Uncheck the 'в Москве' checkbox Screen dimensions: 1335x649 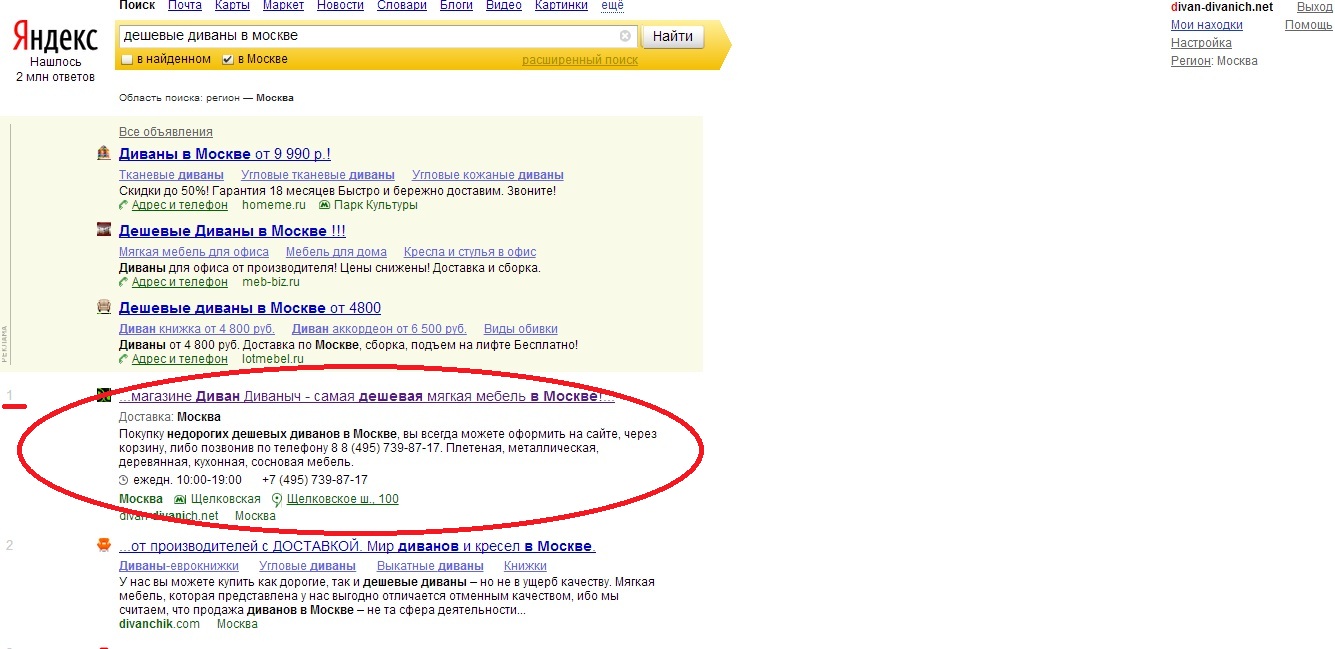coord(227,60)
